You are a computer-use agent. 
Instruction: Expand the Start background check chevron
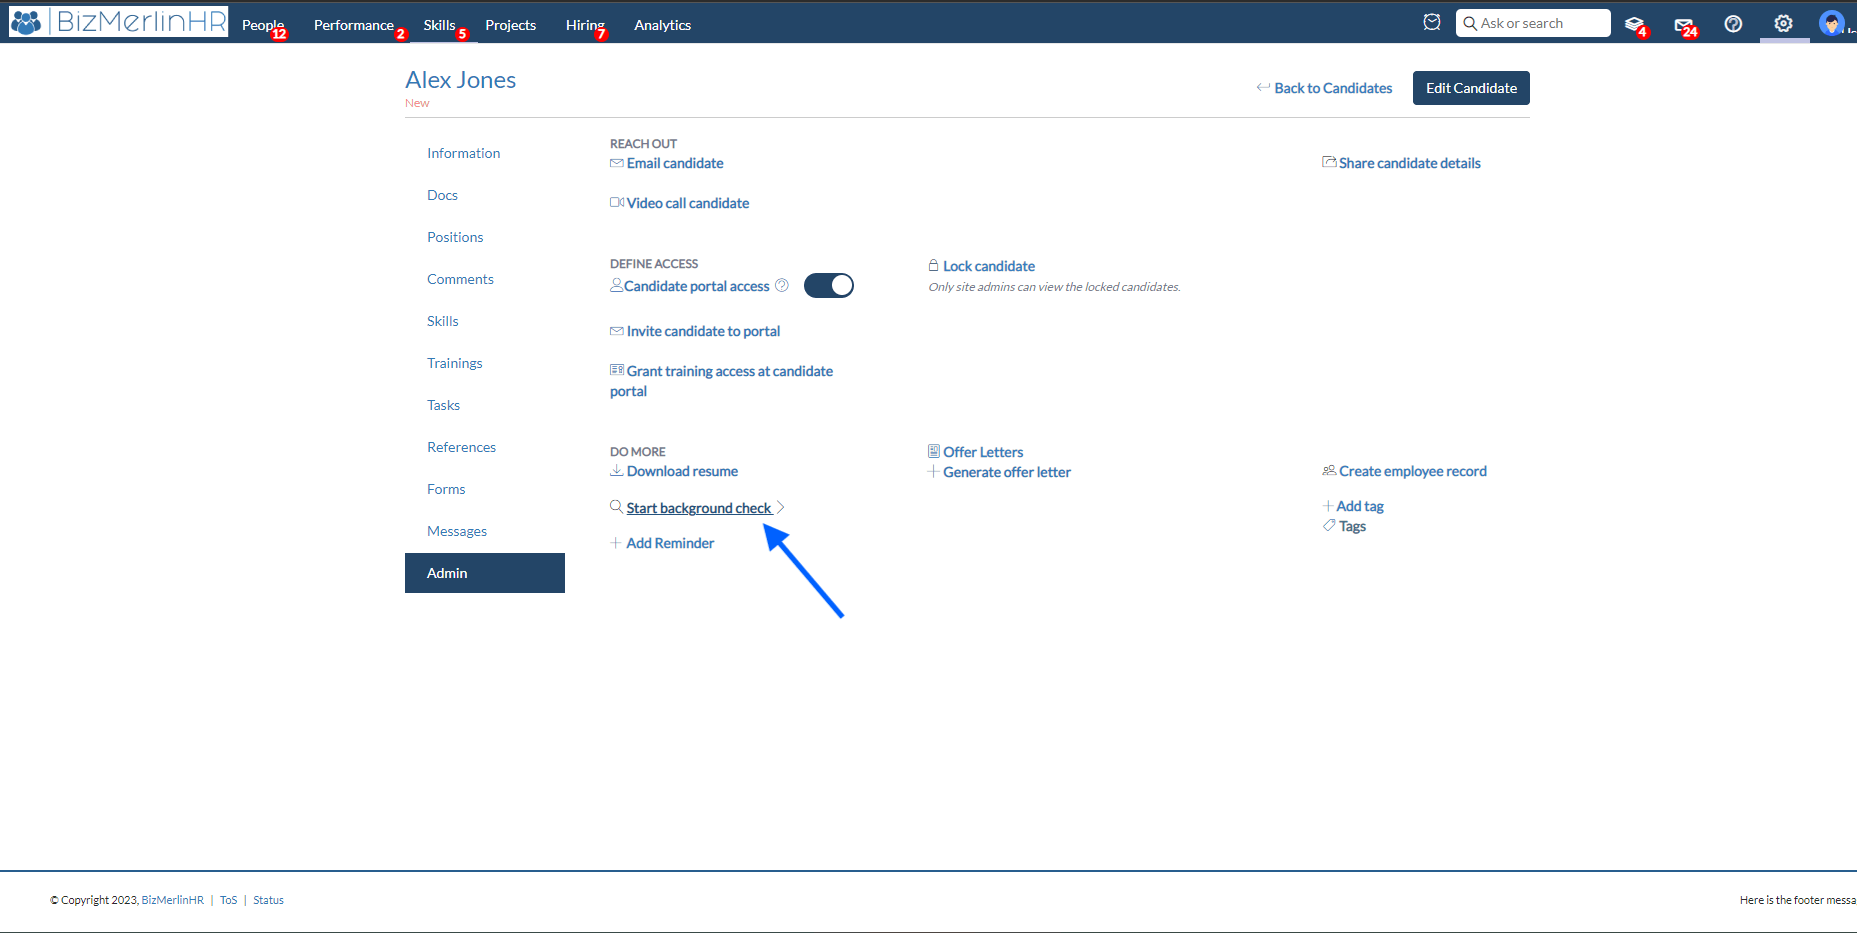(x=781, y=507)
